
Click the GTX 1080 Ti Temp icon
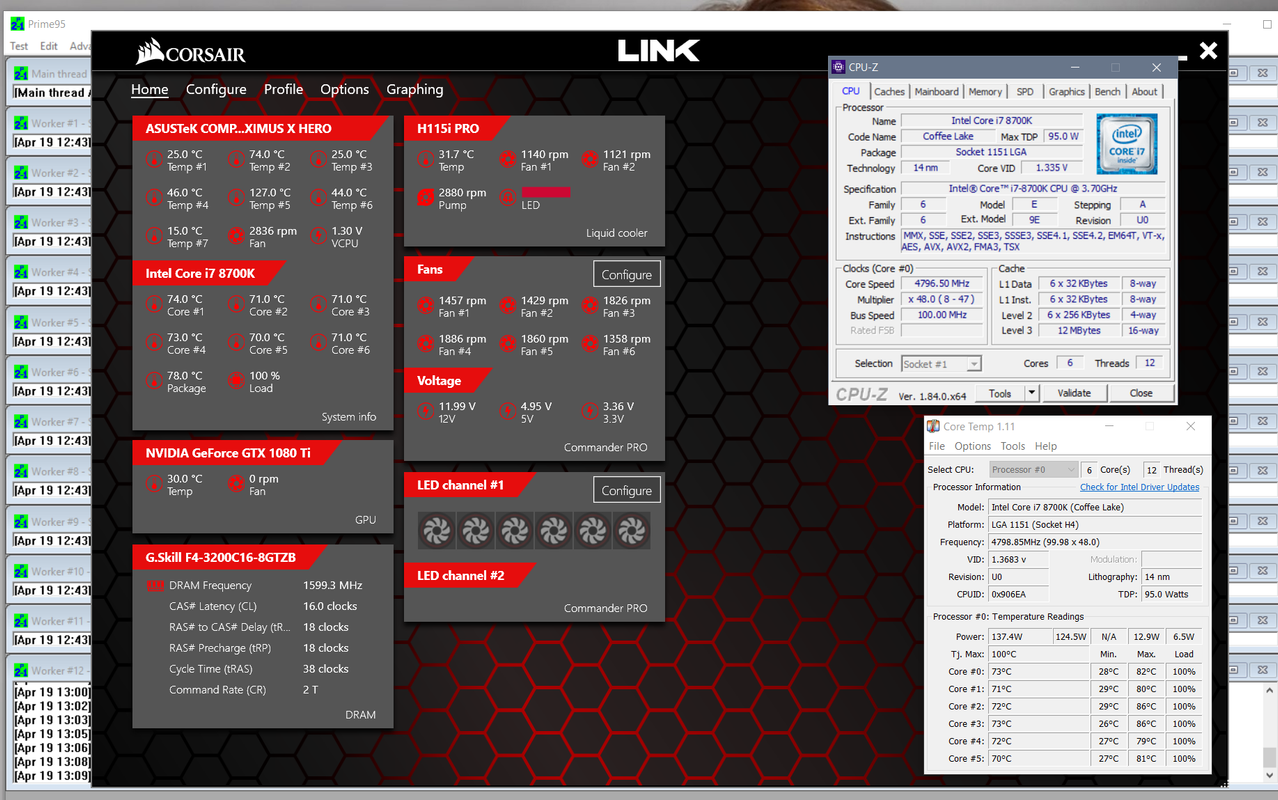coord(154,484)
